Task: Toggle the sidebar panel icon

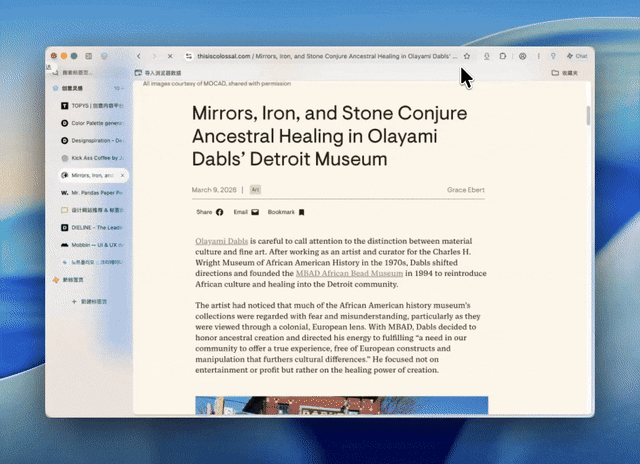Action: (x=89, y=56)
